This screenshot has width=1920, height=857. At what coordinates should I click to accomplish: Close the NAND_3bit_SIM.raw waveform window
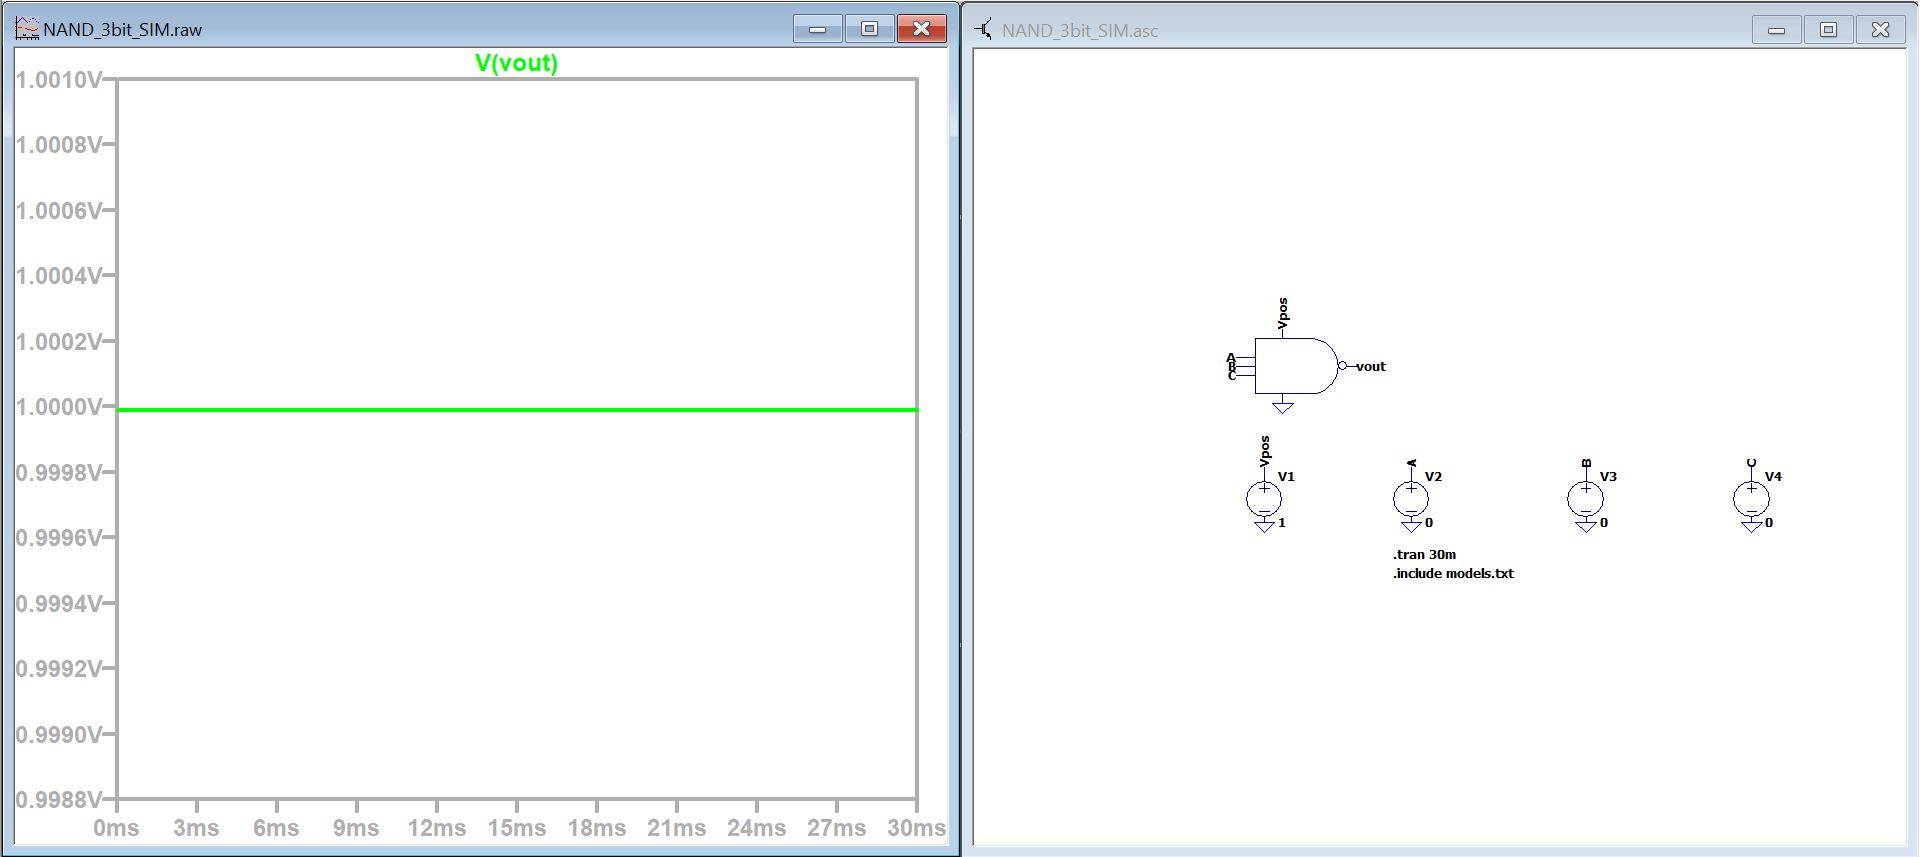pos(921,29)
